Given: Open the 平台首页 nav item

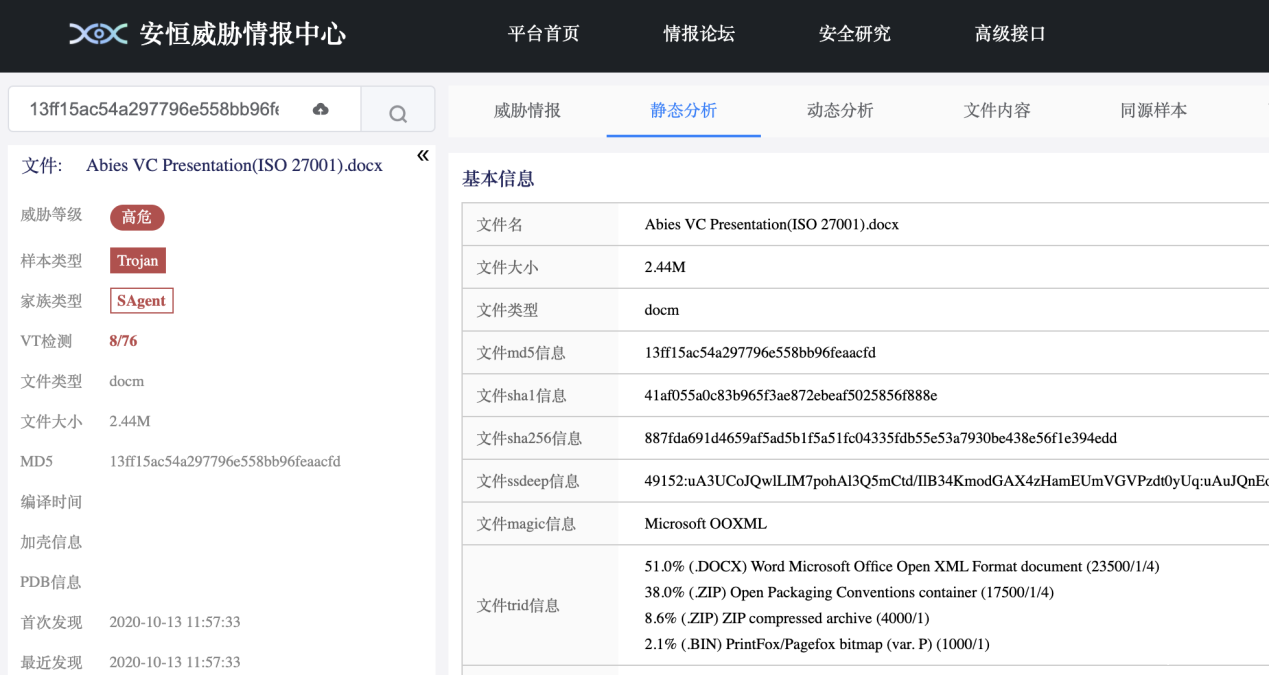Looking at the screenshot, I should (x=543, y=34).
